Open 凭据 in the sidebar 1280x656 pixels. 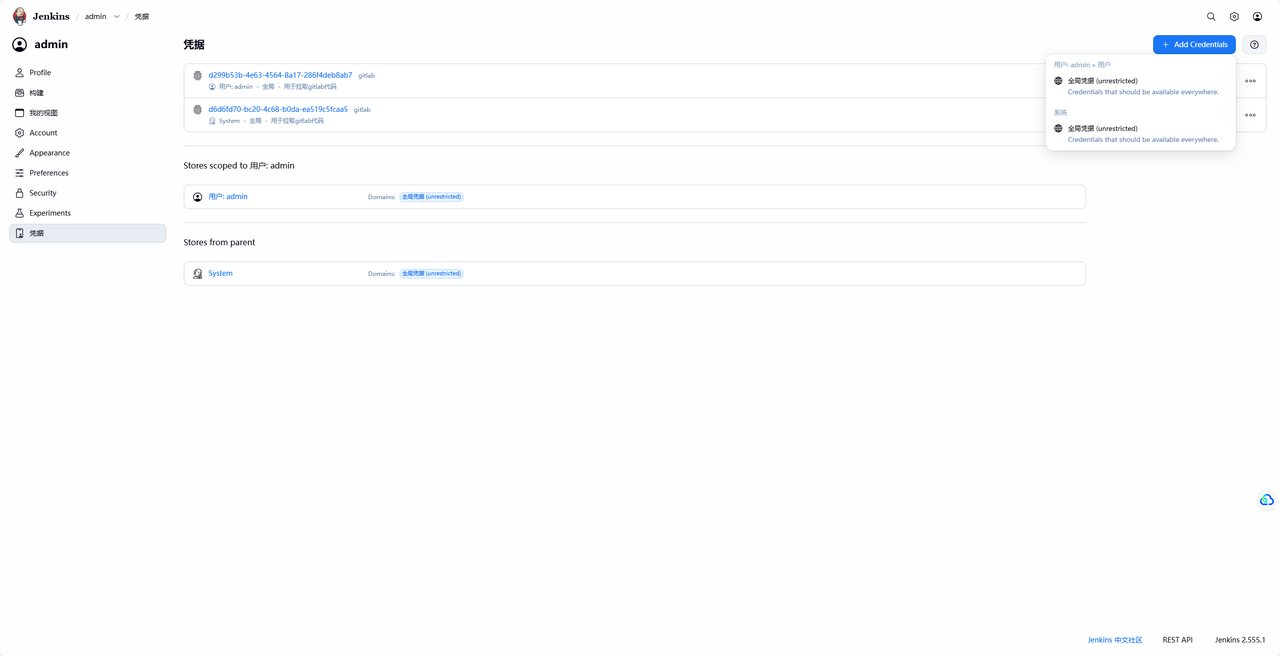(88, 233)
